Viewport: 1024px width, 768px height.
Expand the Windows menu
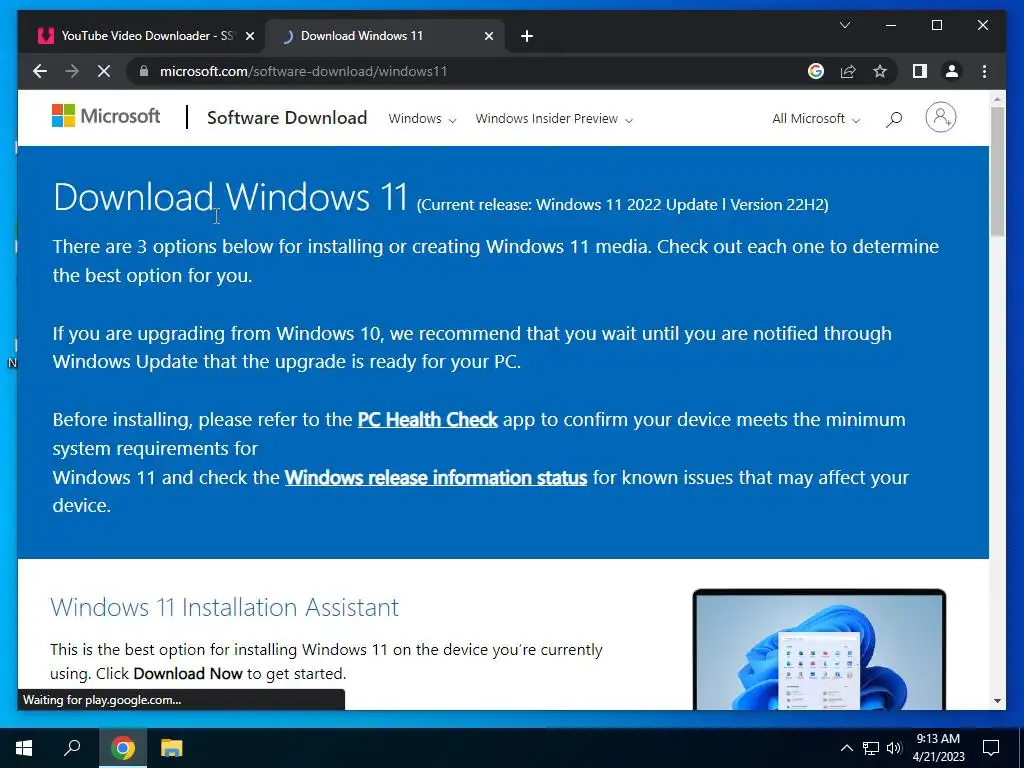[422, 119]
